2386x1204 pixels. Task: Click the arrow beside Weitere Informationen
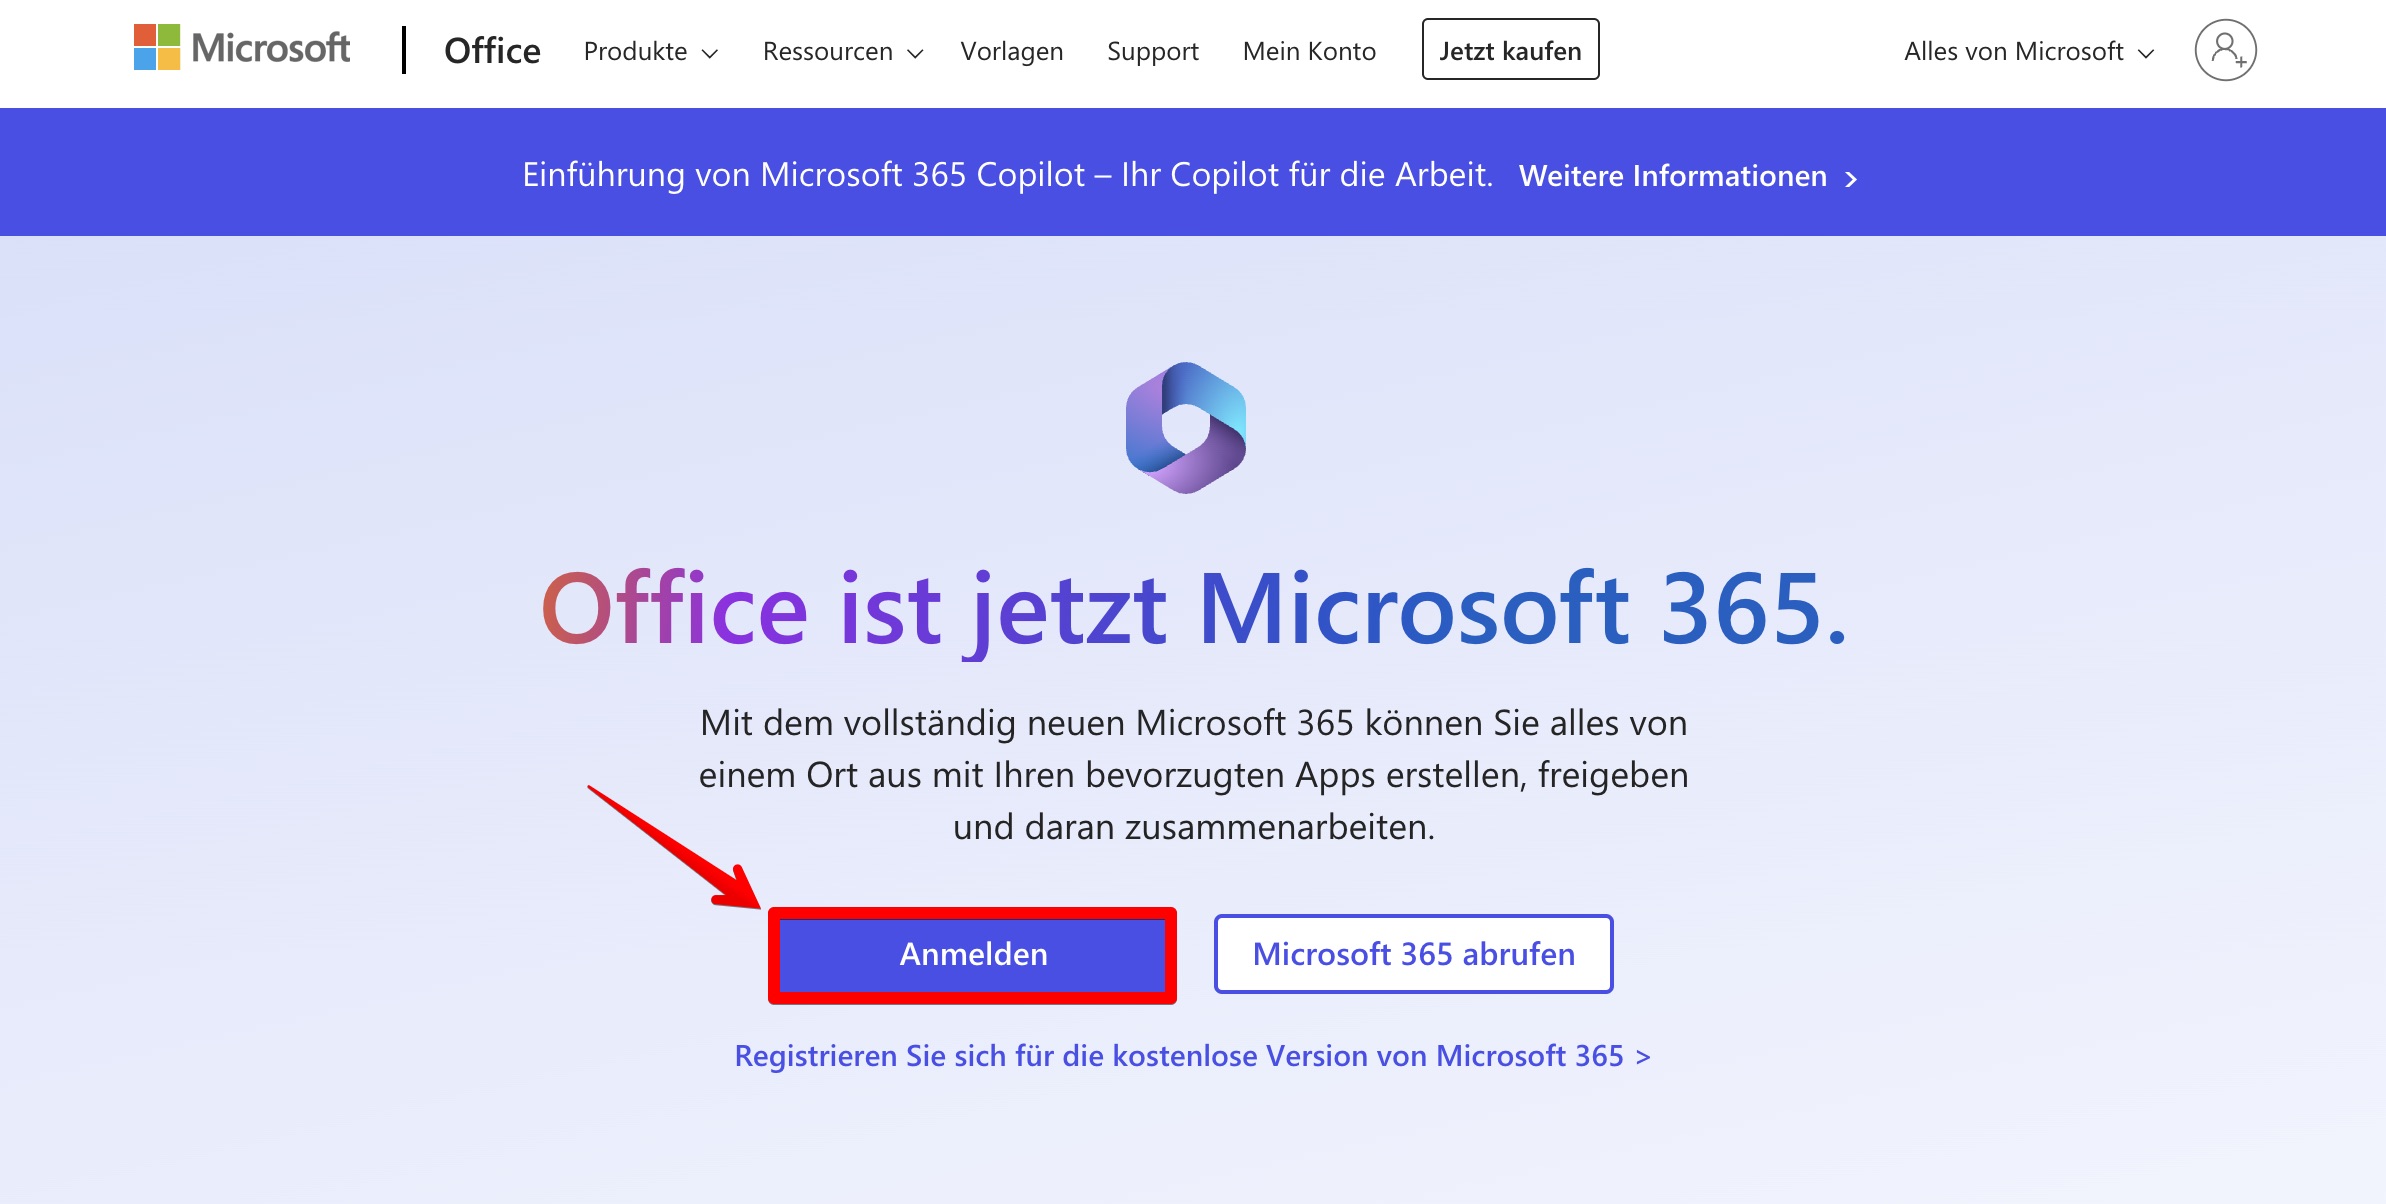[x=1855, y=178]
